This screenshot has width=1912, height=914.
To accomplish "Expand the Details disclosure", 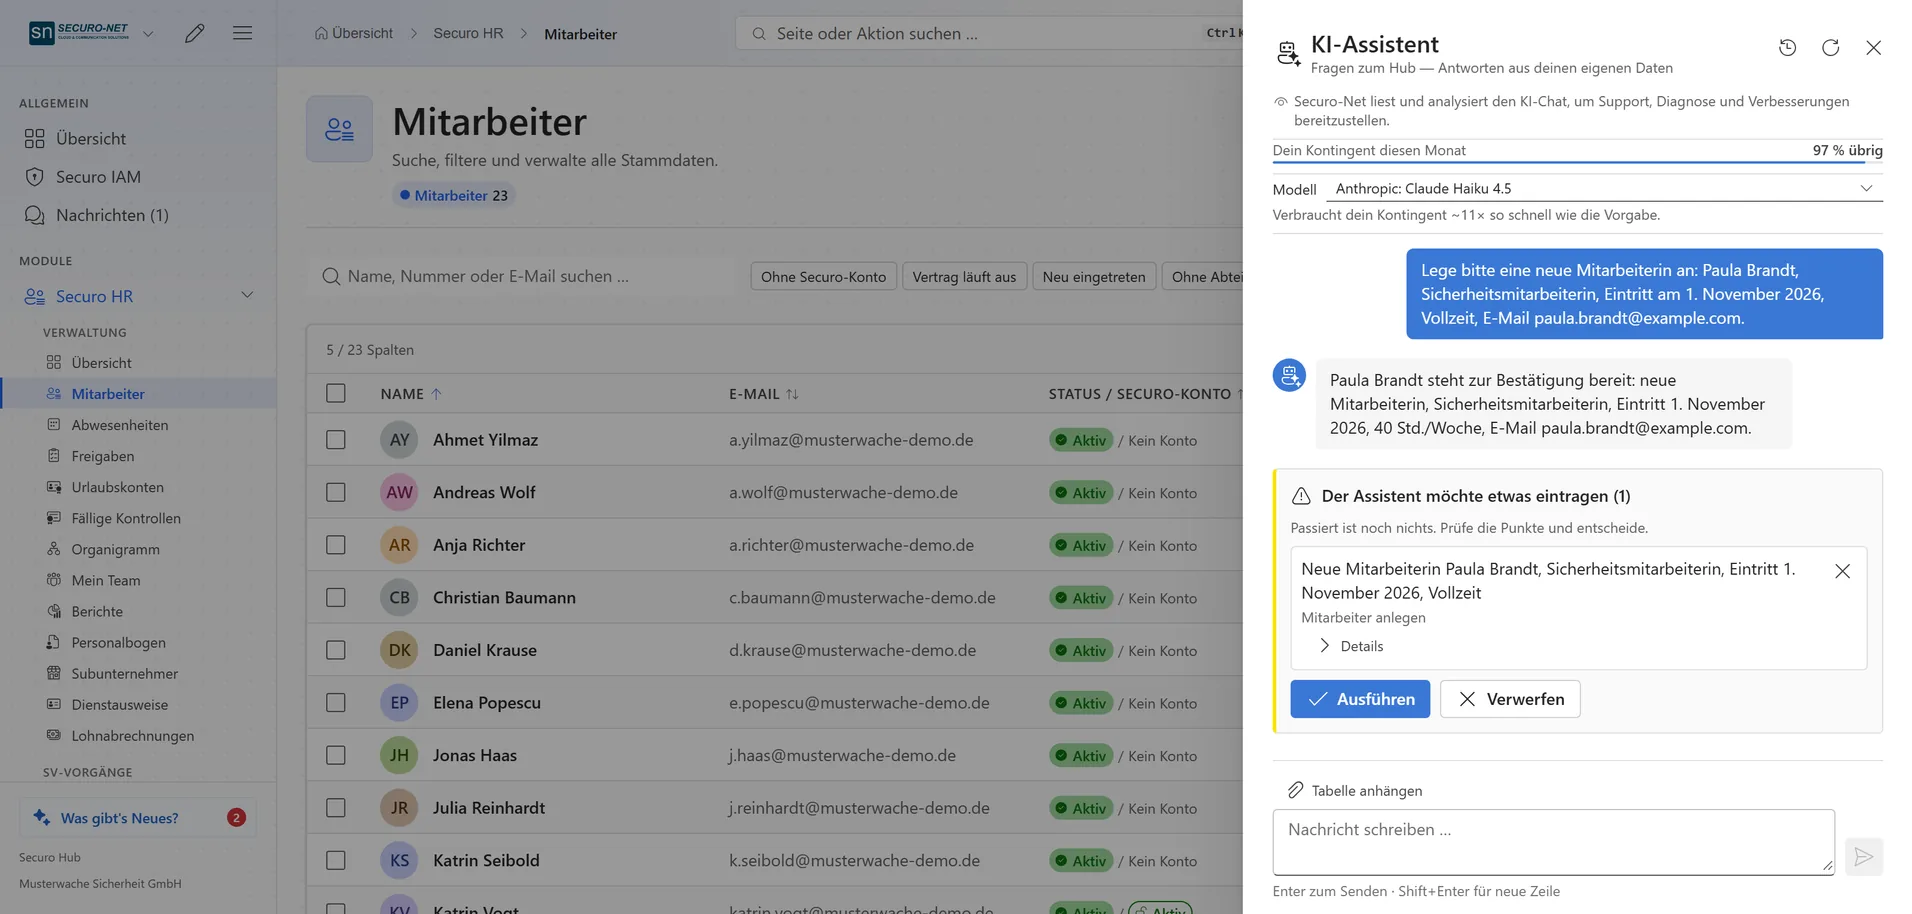I will [x=1351, y=646].
